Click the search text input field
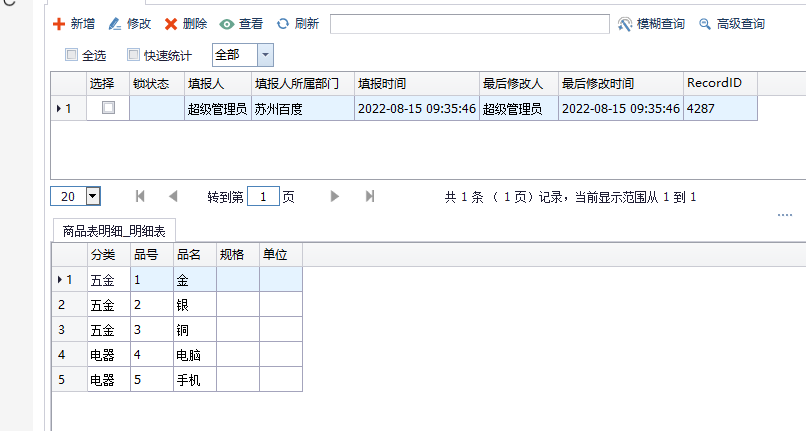Screen dimensions: 806x431 [469, 24]
